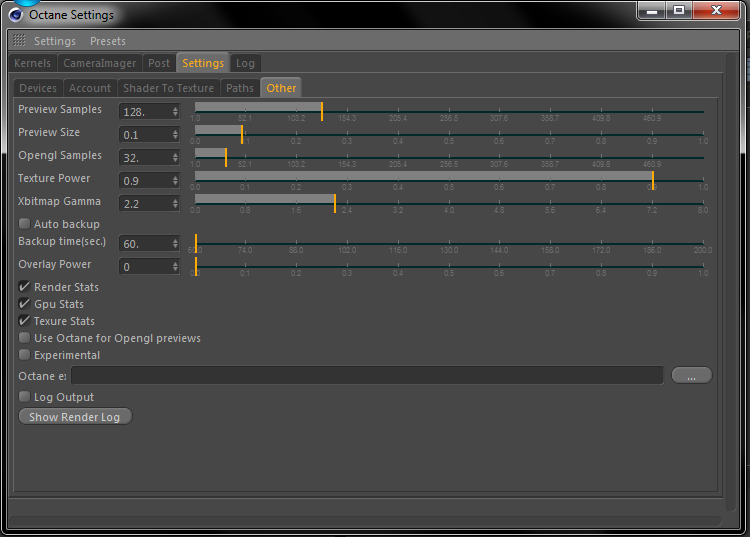The width and height of the screenshot is (750, 537).
Task: Close the Octane Settings window
Action: coord(716,11)
